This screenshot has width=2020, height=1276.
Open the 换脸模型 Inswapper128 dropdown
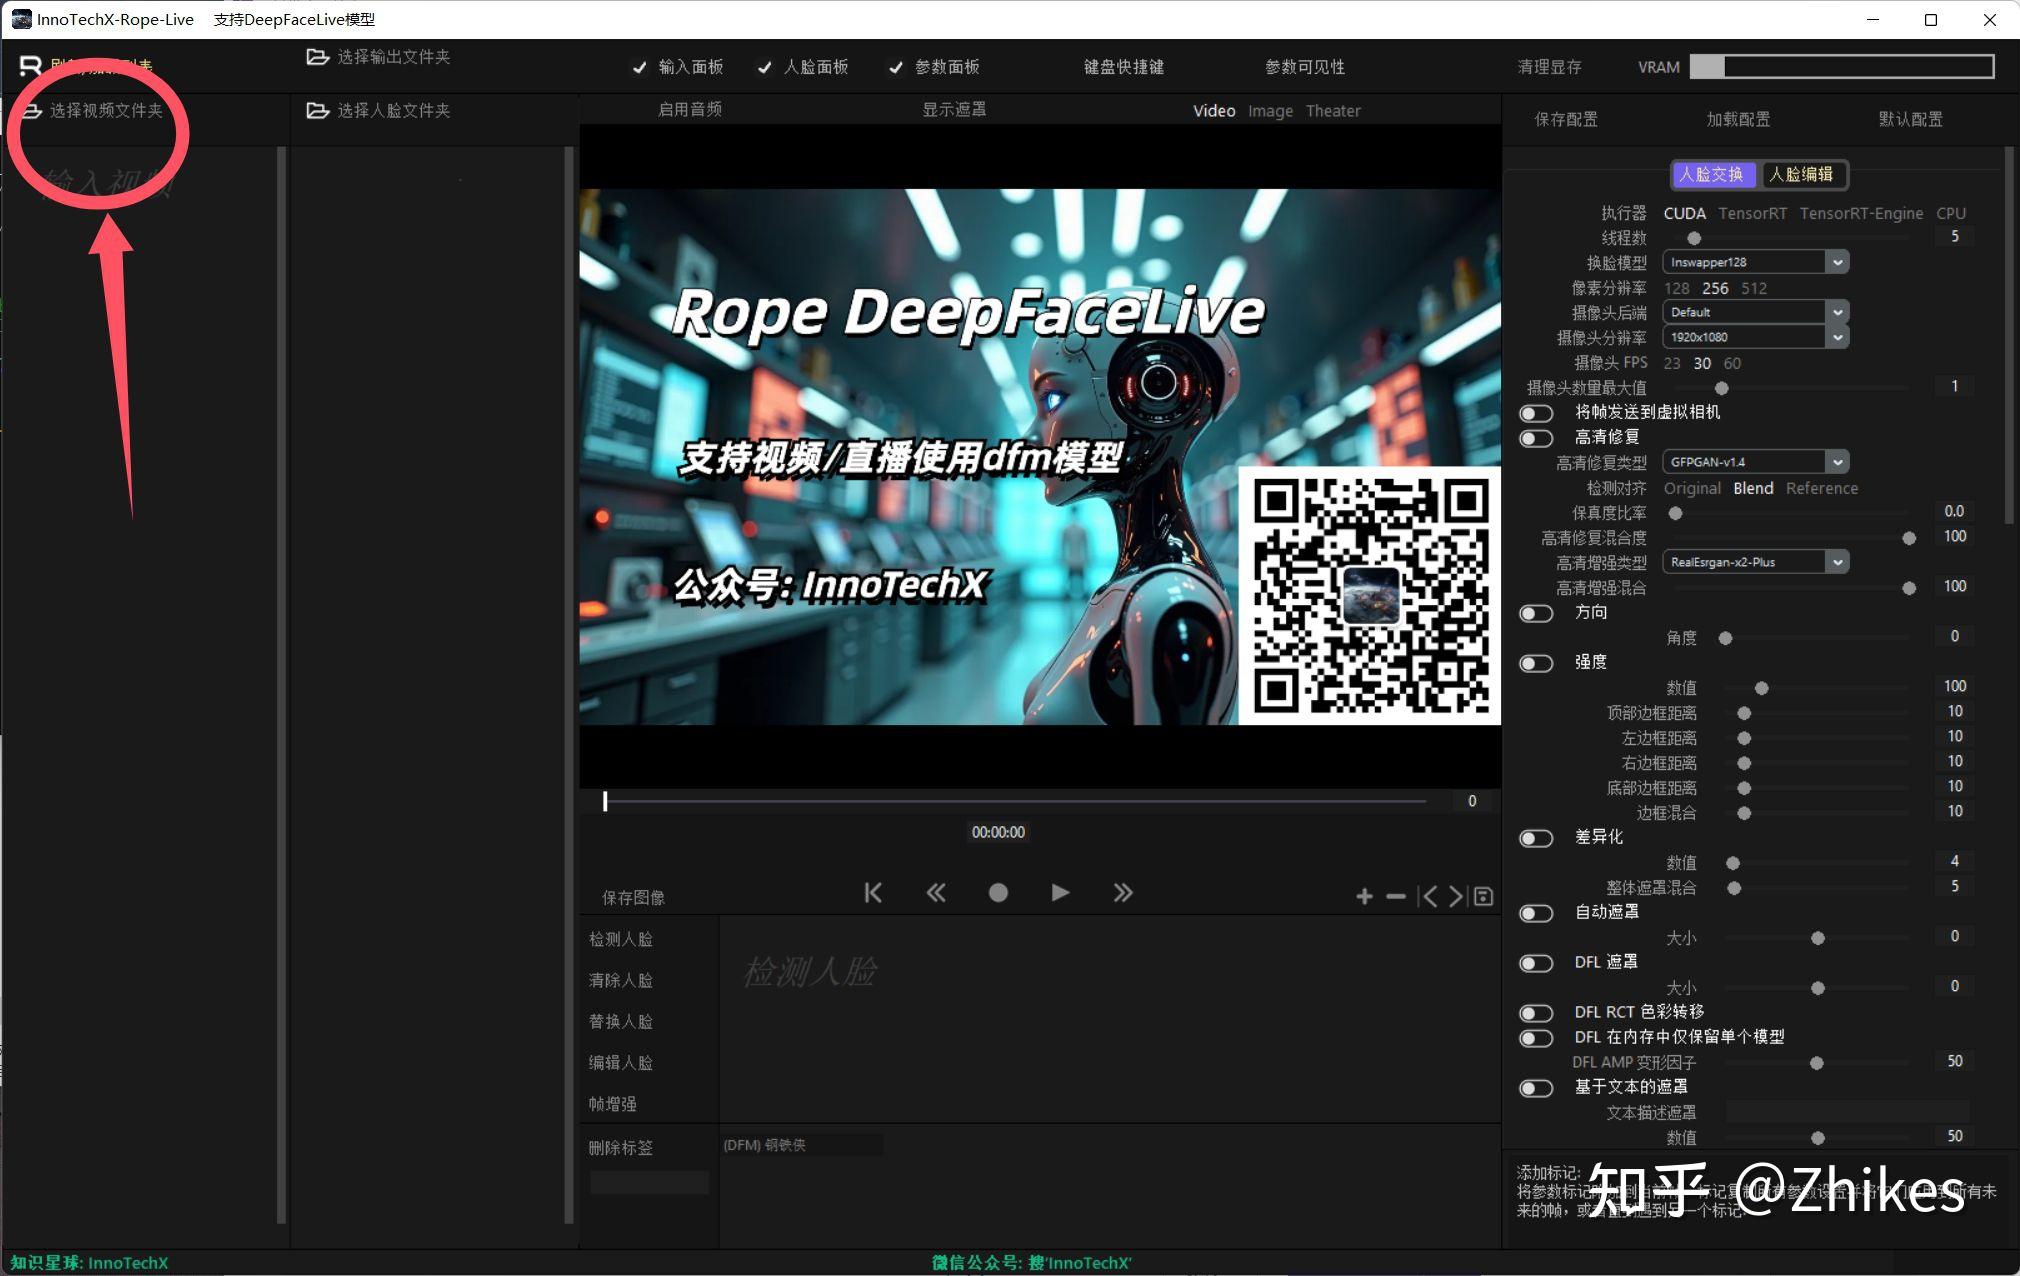pyautogui.click(x=1755, y=262)
